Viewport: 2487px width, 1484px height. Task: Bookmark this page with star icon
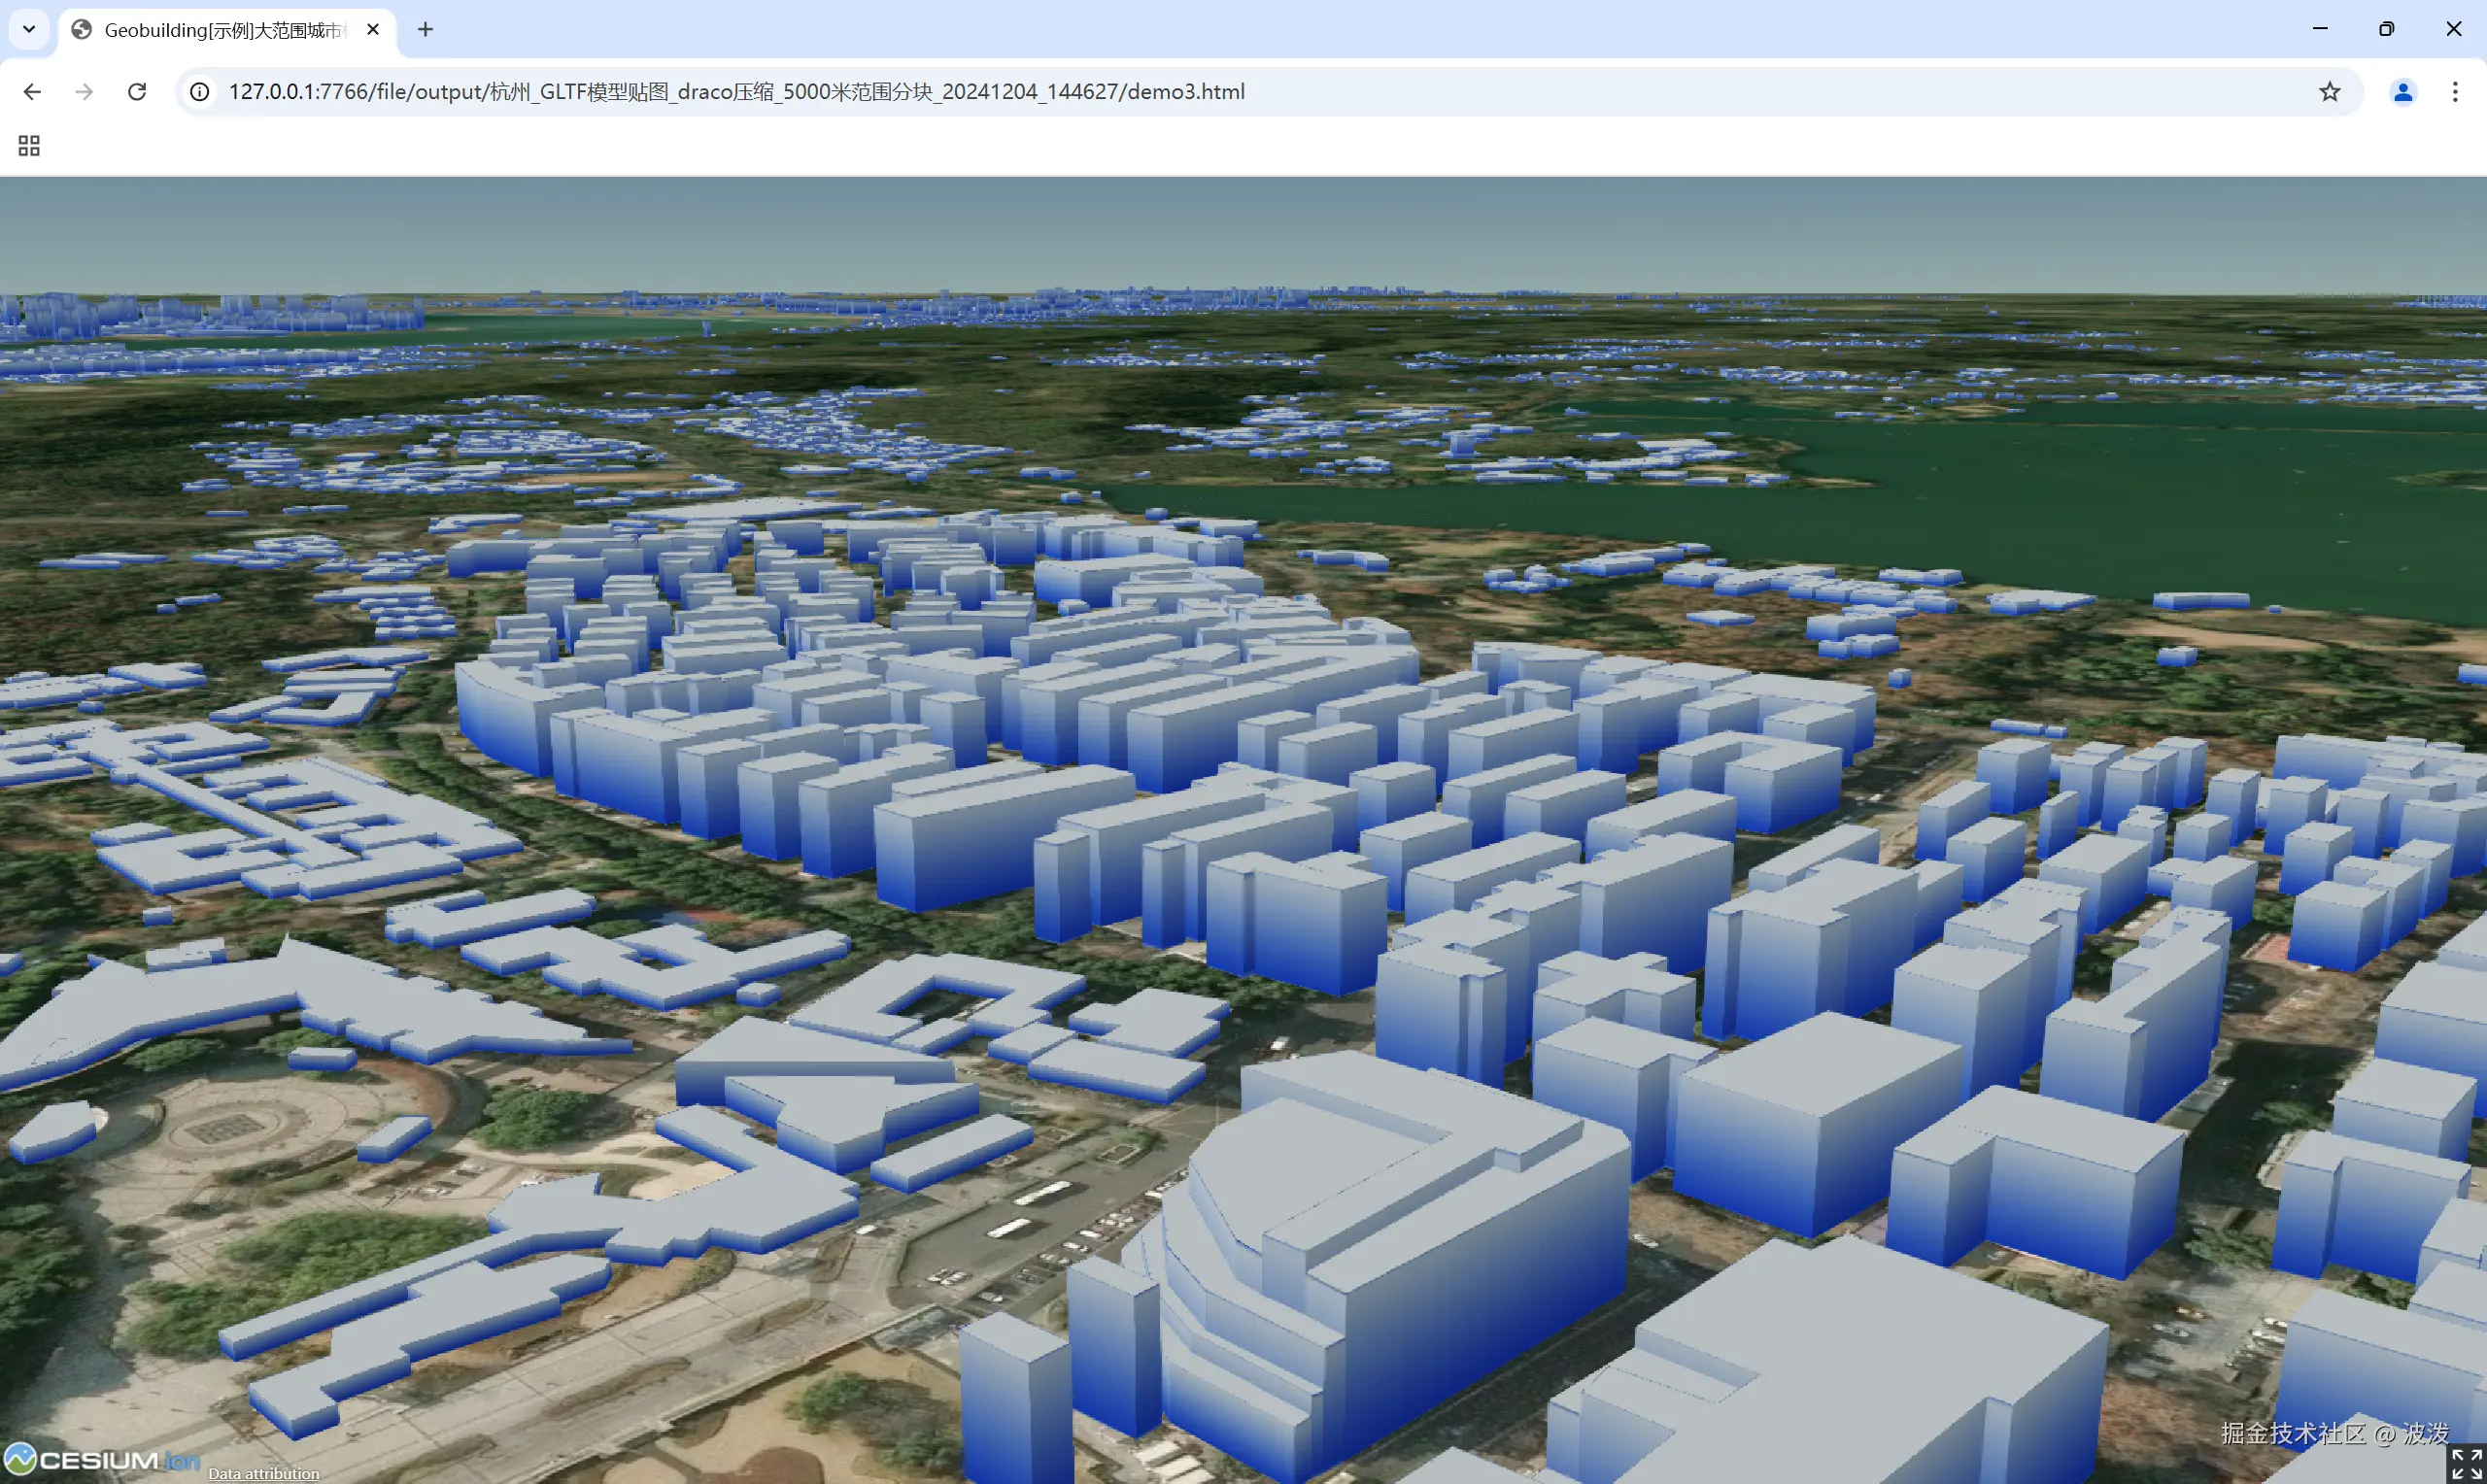(x=2329, y=92)
